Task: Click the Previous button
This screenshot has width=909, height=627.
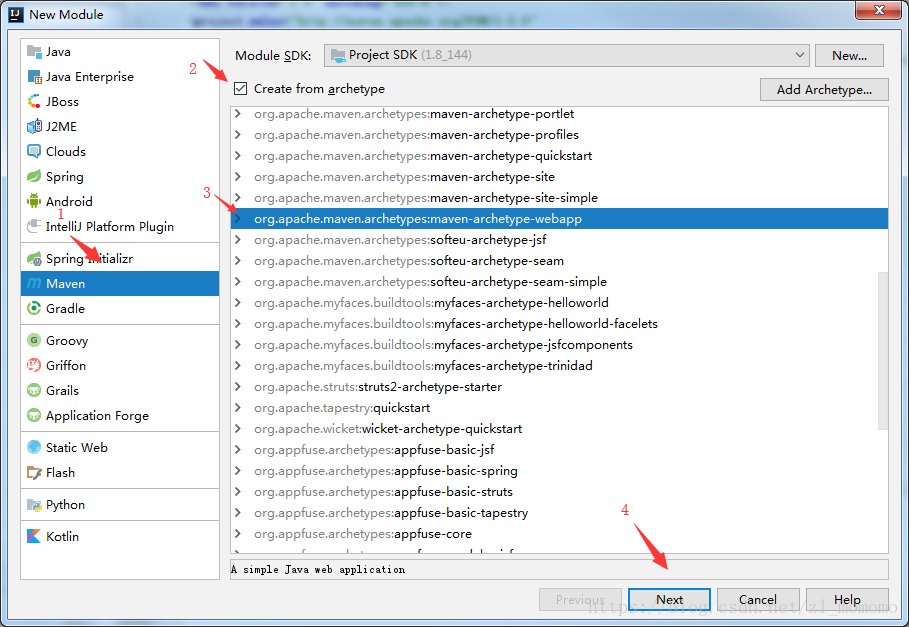Action: [x=580, y=600]
